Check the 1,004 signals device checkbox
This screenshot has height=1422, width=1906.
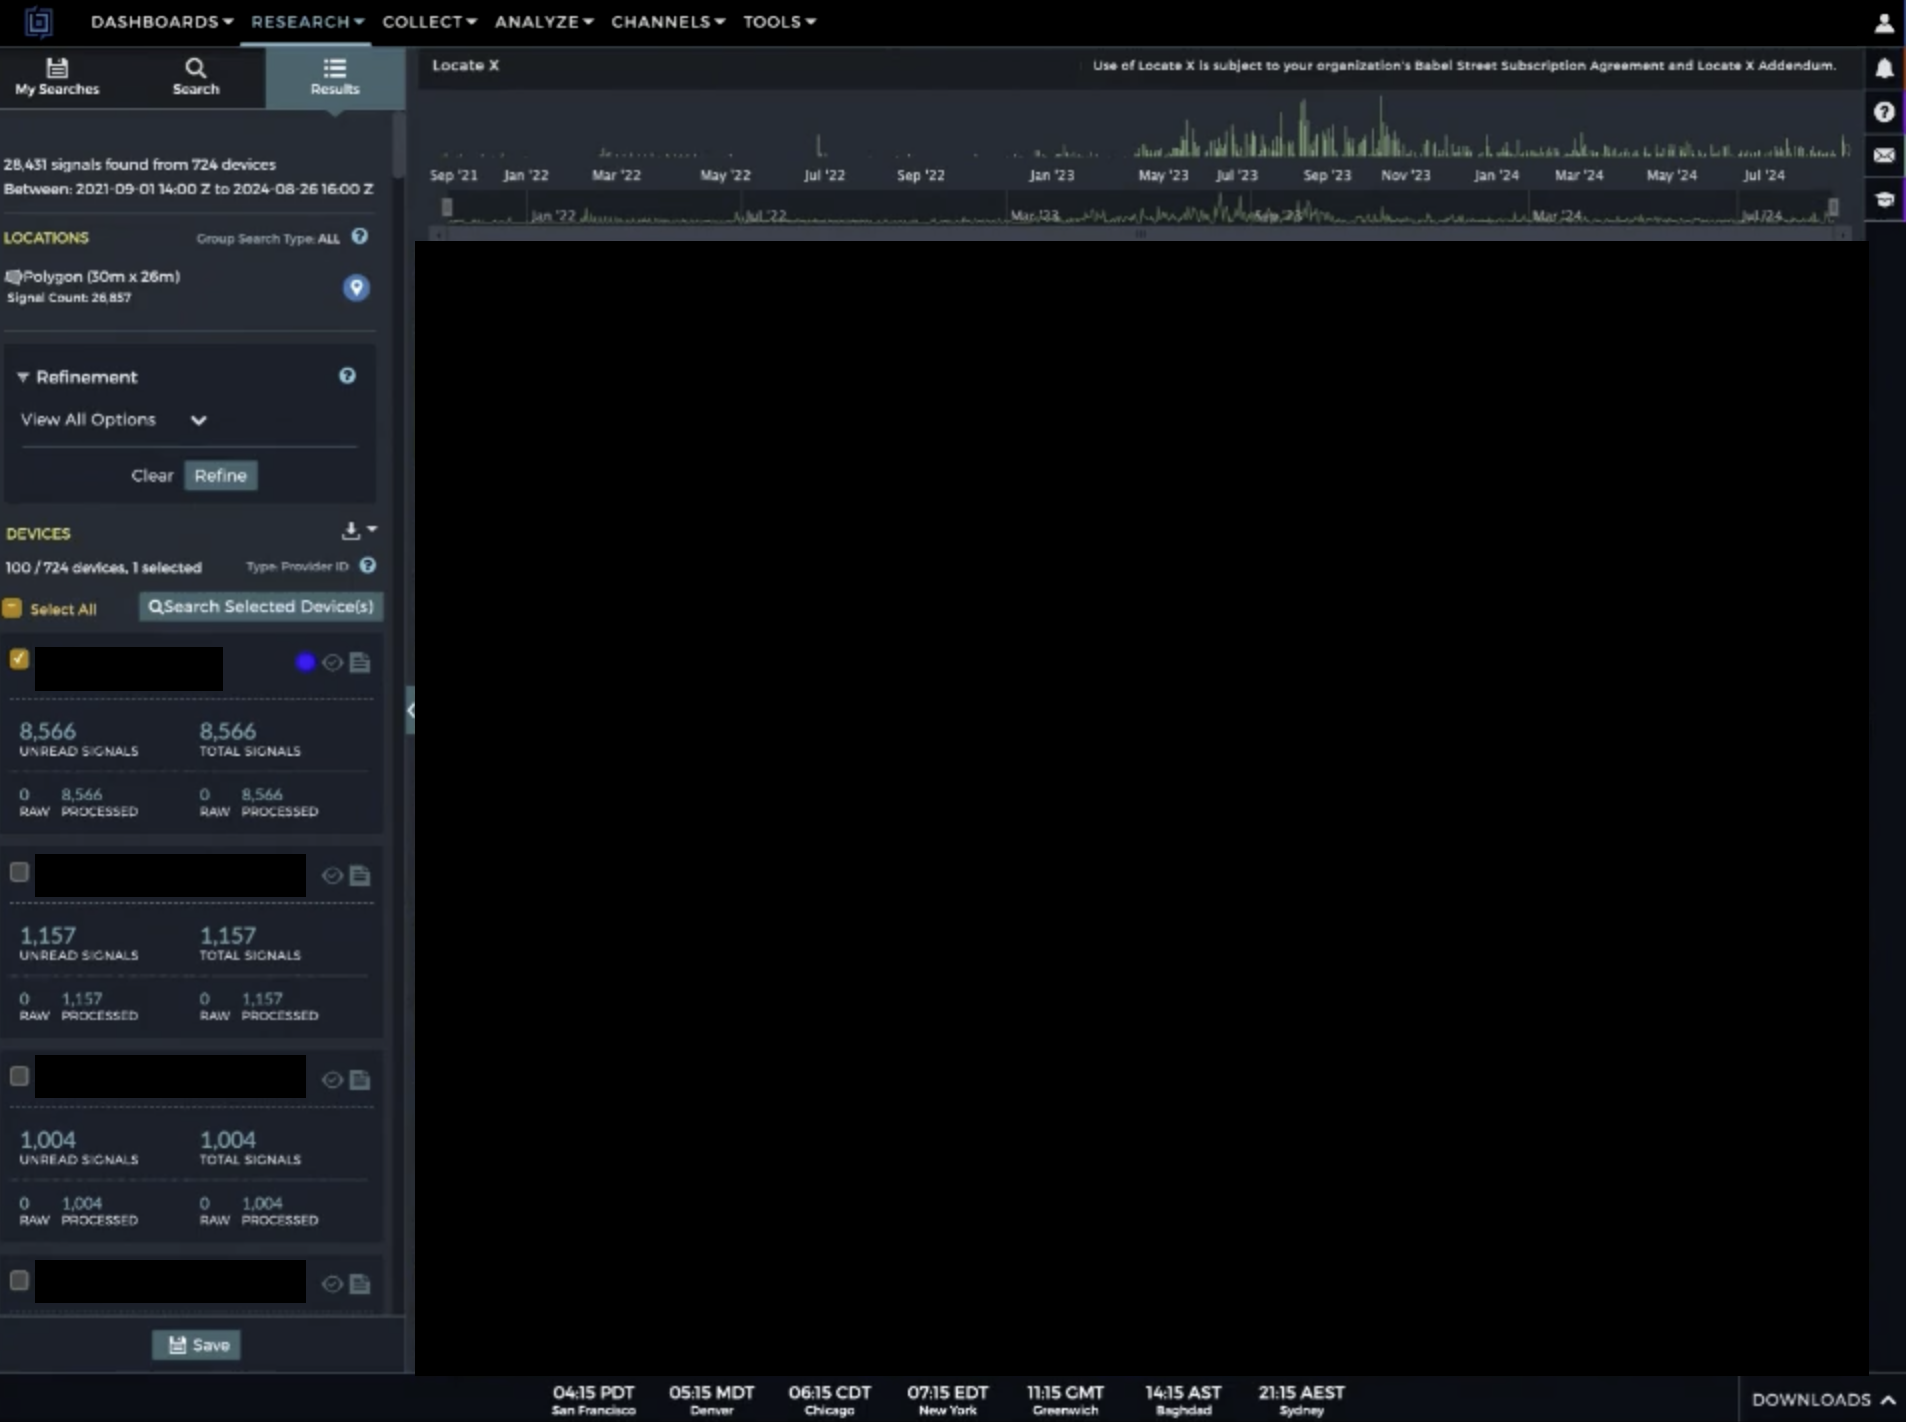coord(19,1076)
